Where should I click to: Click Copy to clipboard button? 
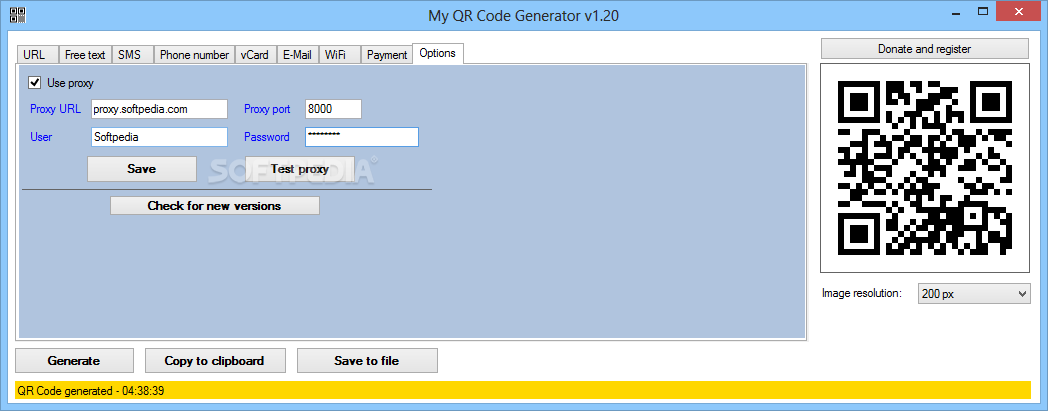click(215, 361)
